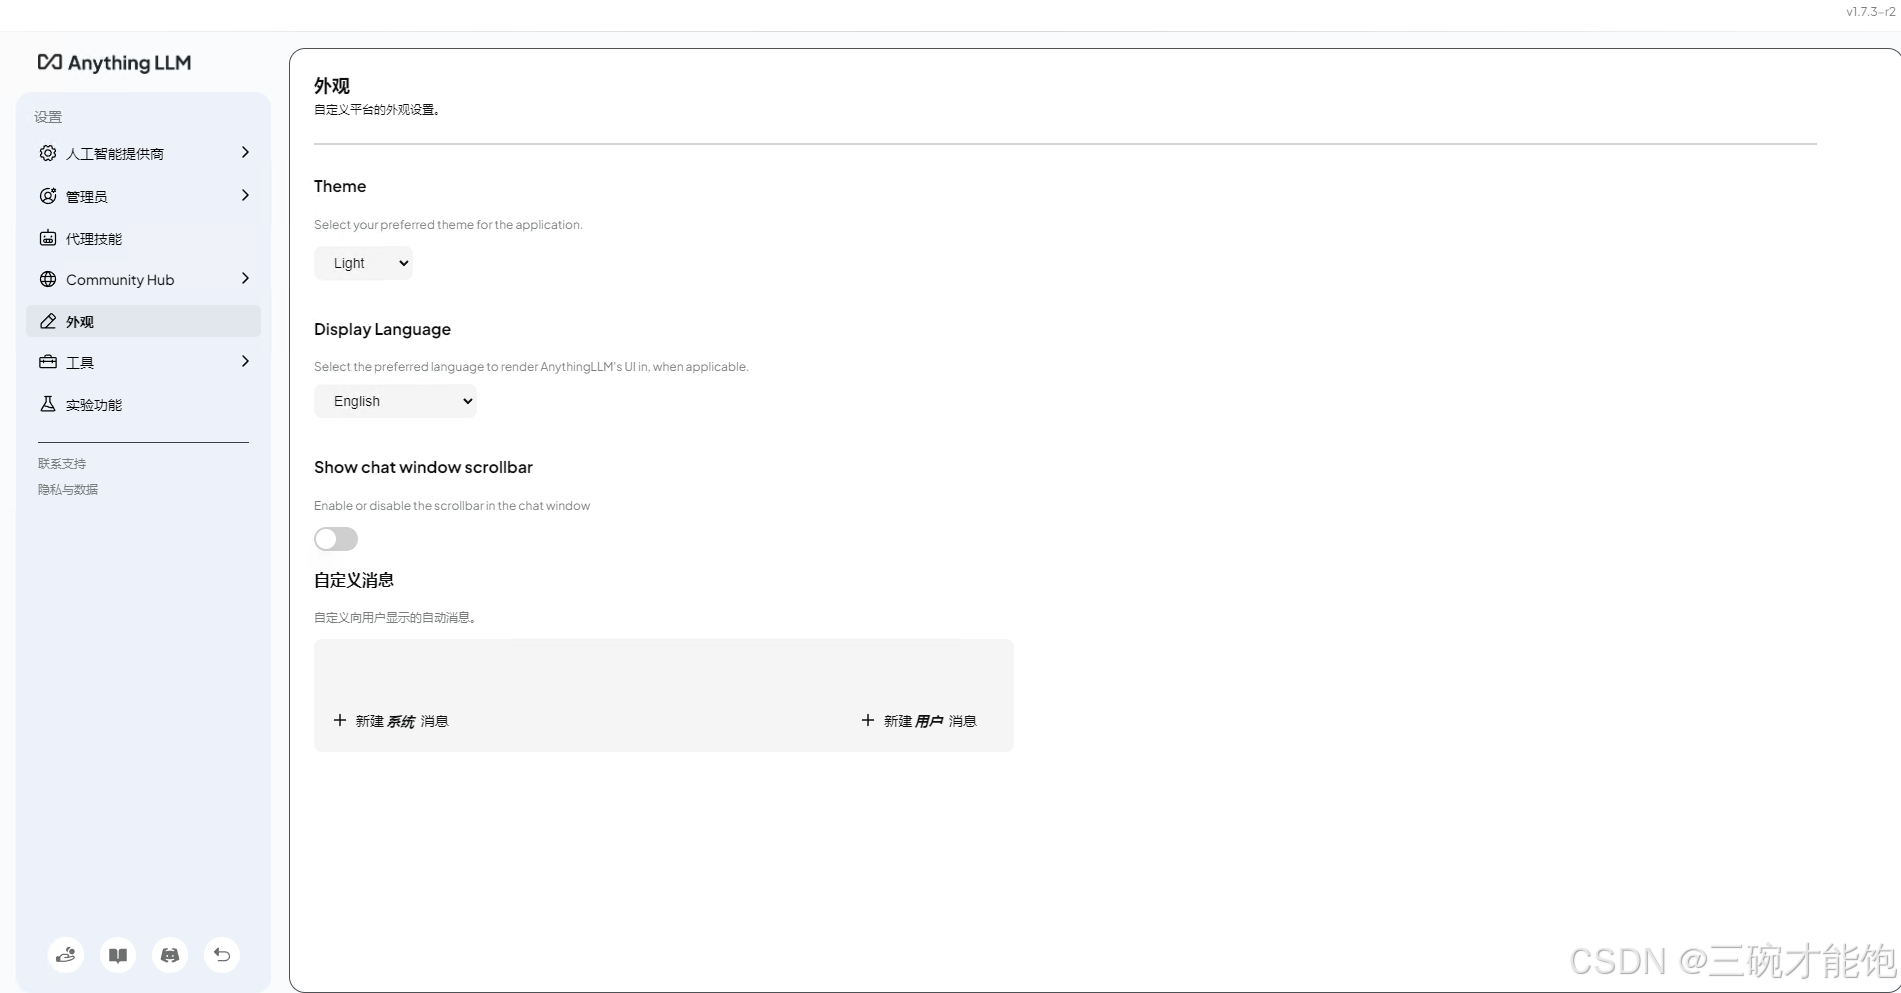This screenshot has width=1901, height=993.
Task: Expand the 工具 section chevron
Action: [245, 361]
